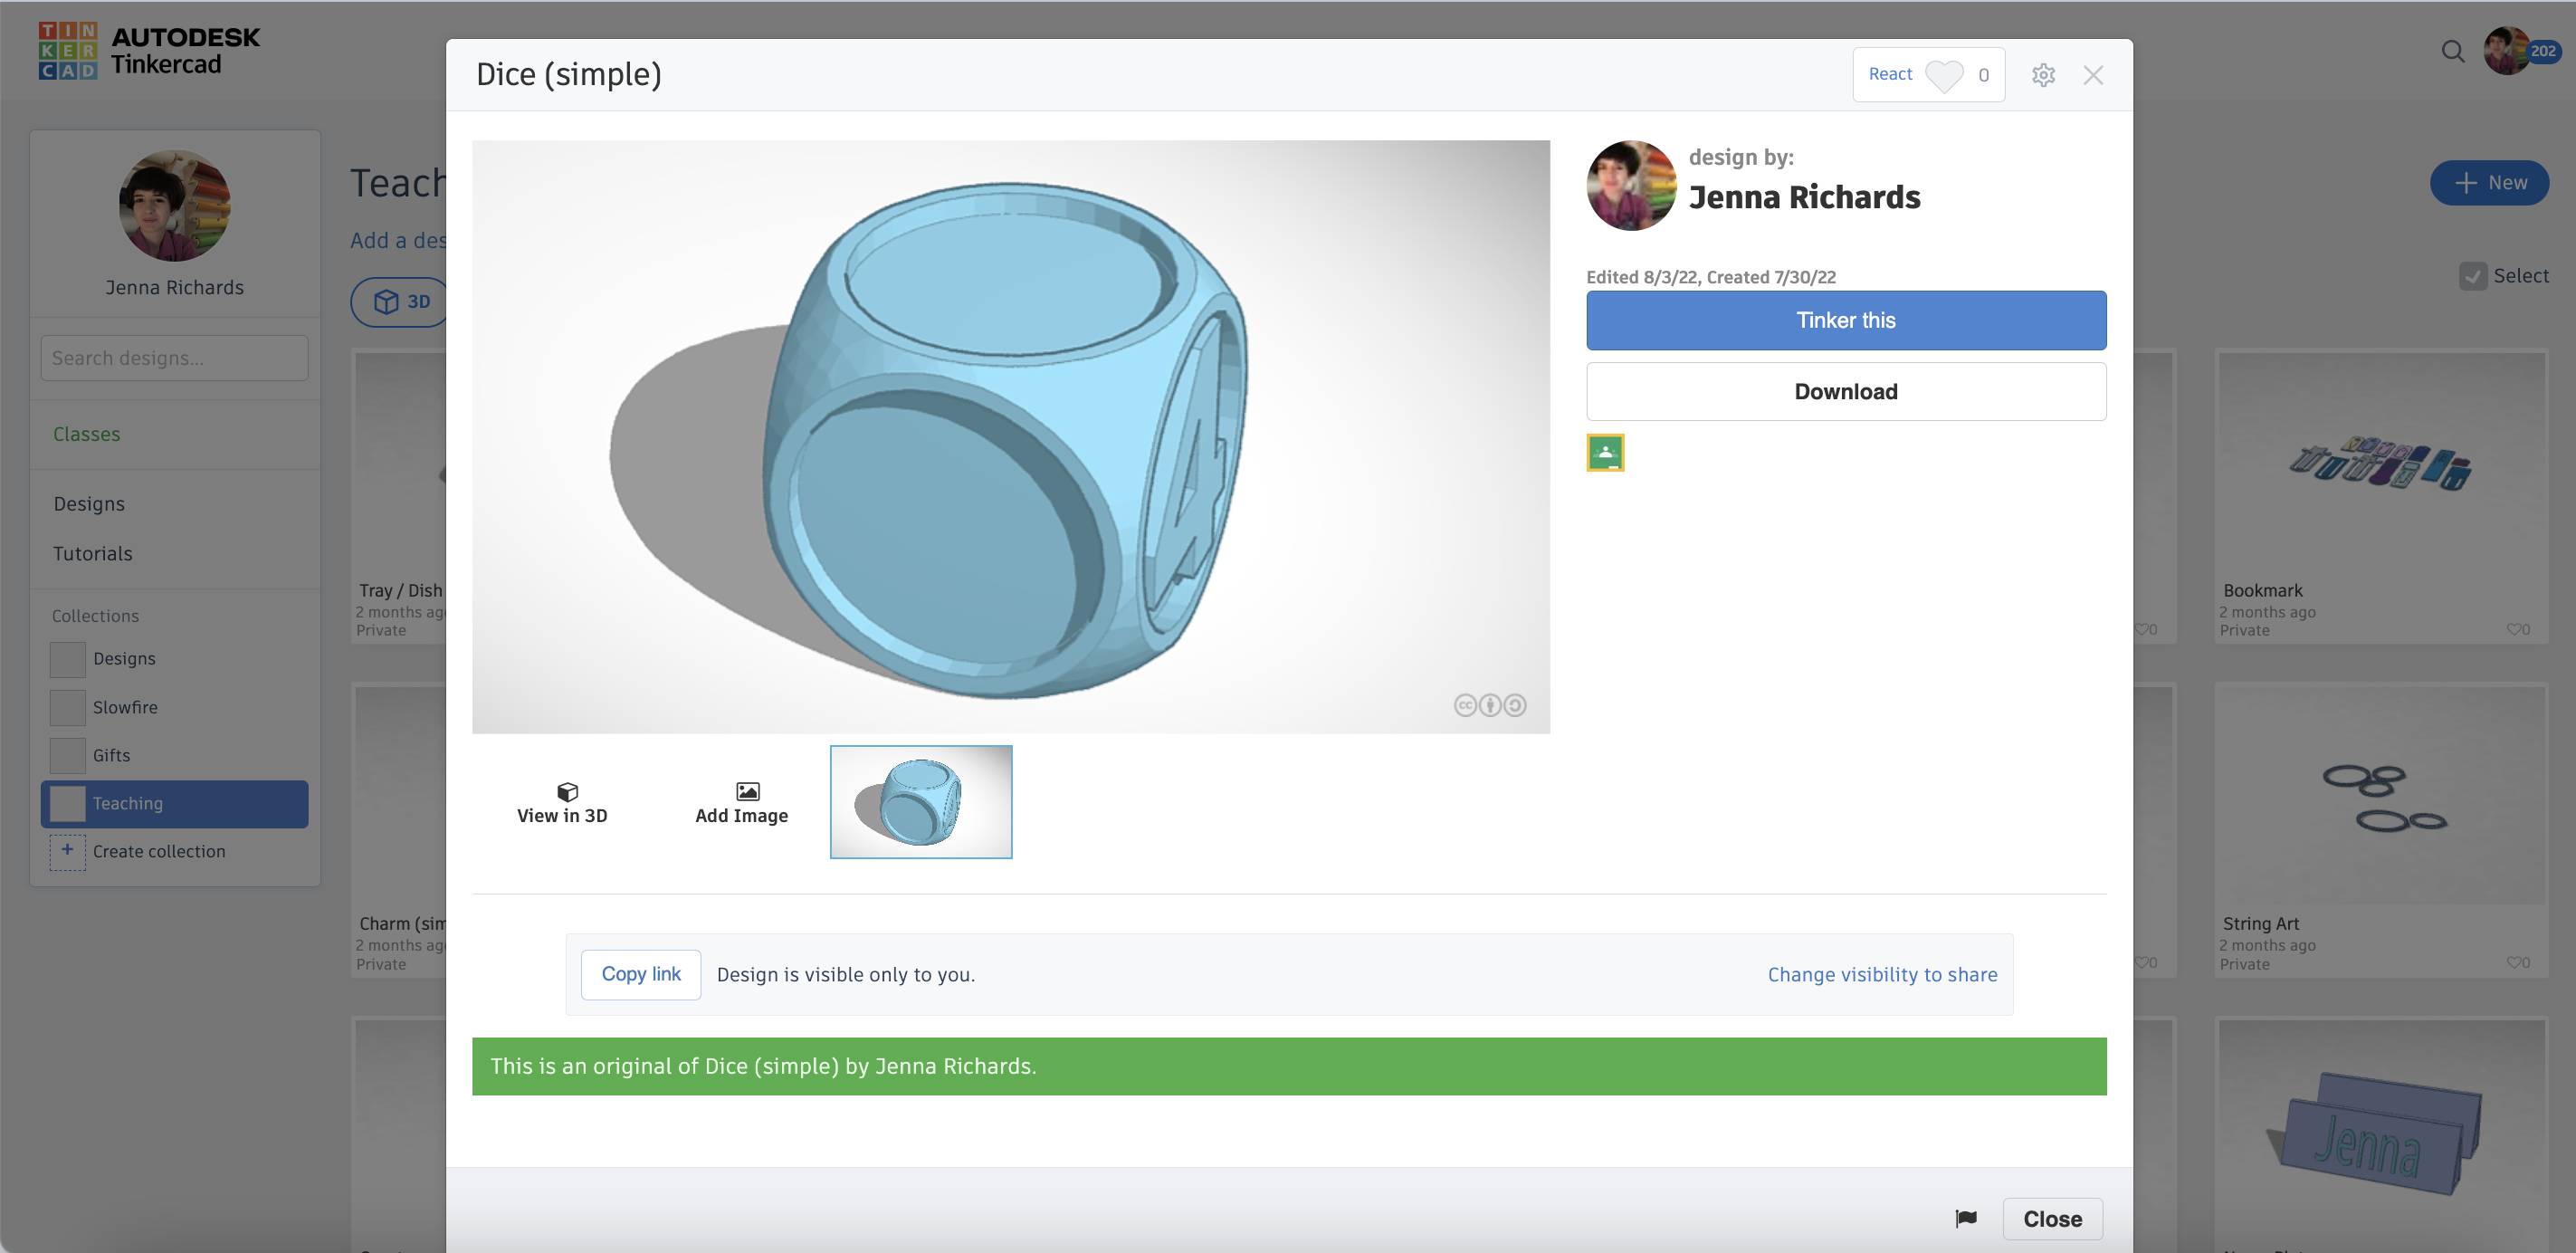Open View in 3D
This screenshot has height=1253, width=2576.
[x=562, y=802]
